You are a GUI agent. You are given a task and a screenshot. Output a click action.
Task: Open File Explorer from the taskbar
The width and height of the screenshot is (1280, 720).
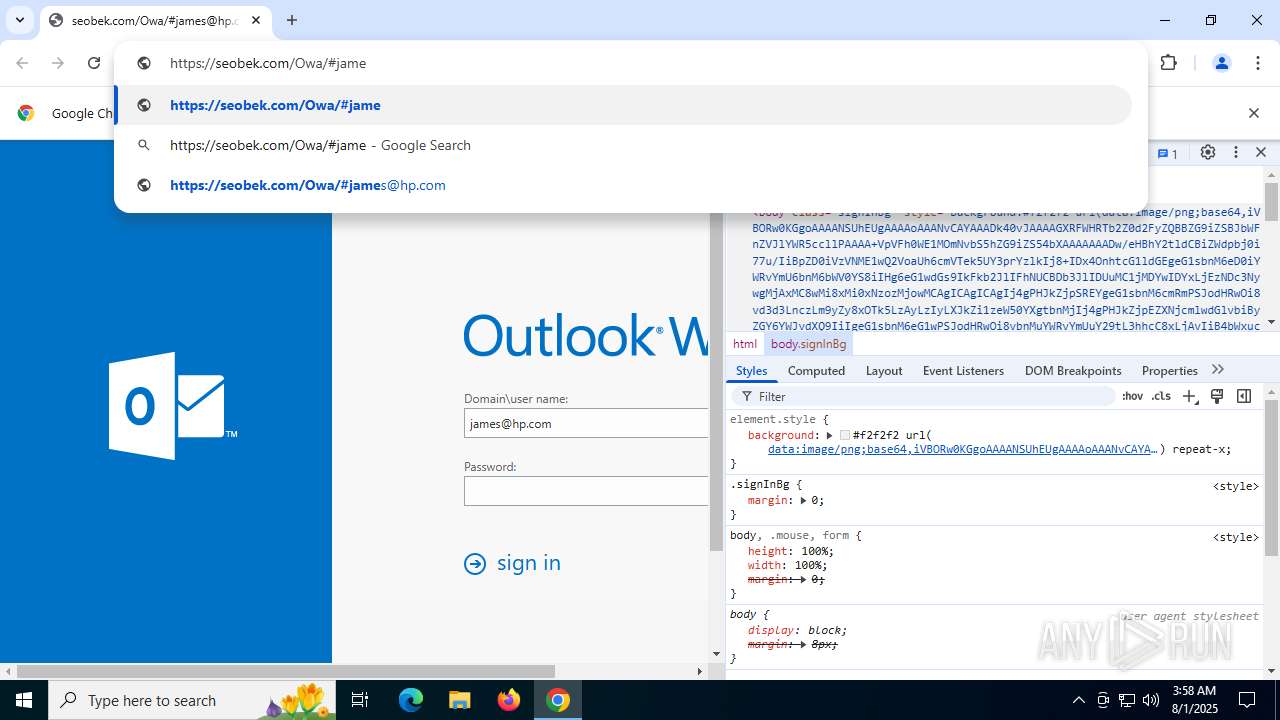click(x=460, y=700)
